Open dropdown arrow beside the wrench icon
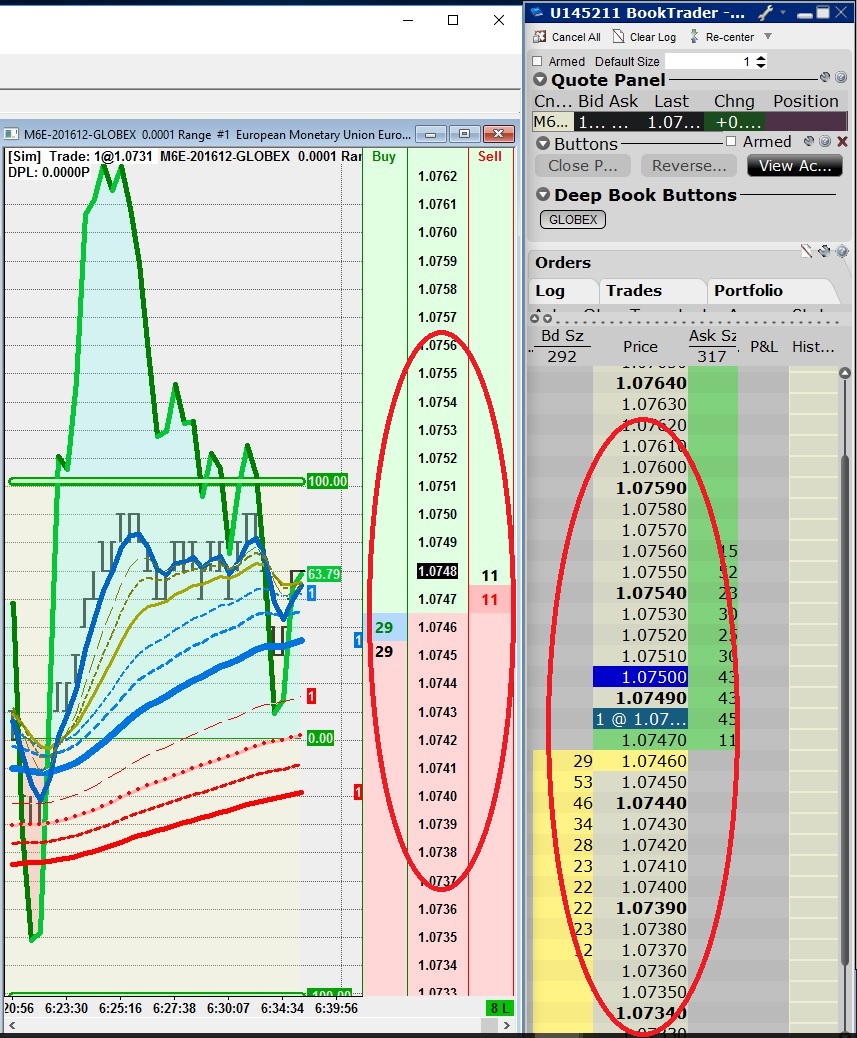This screenshot has width=857, height=1038. point(783,12)
